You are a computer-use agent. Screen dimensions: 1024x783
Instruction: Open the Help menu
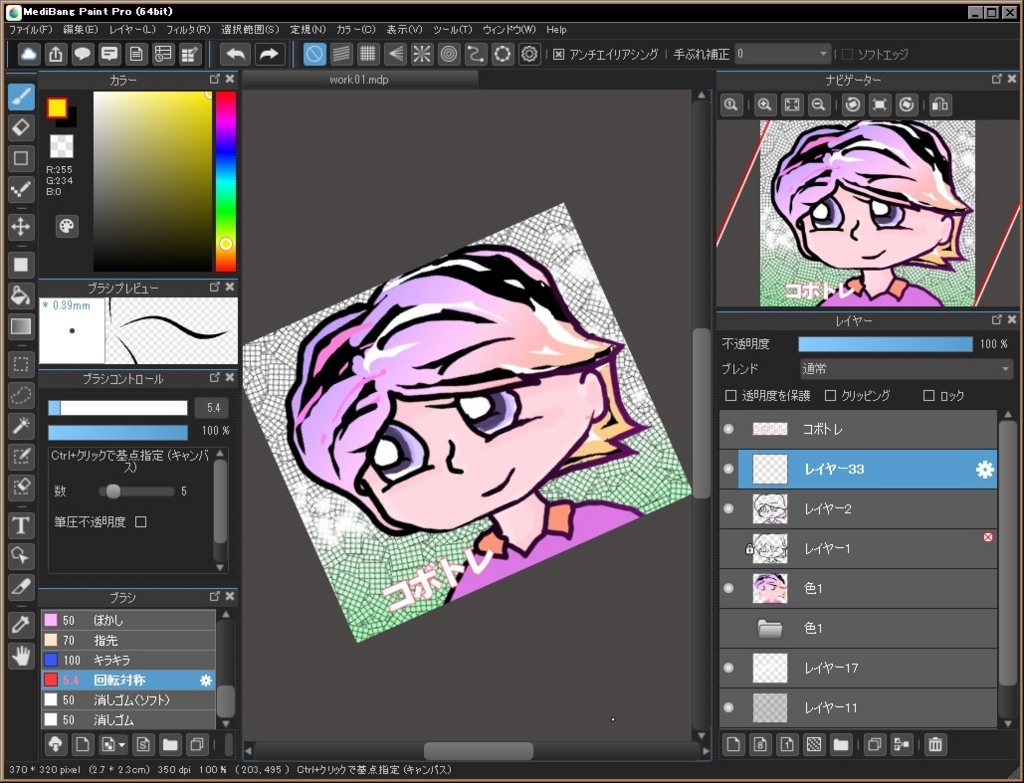556,29
